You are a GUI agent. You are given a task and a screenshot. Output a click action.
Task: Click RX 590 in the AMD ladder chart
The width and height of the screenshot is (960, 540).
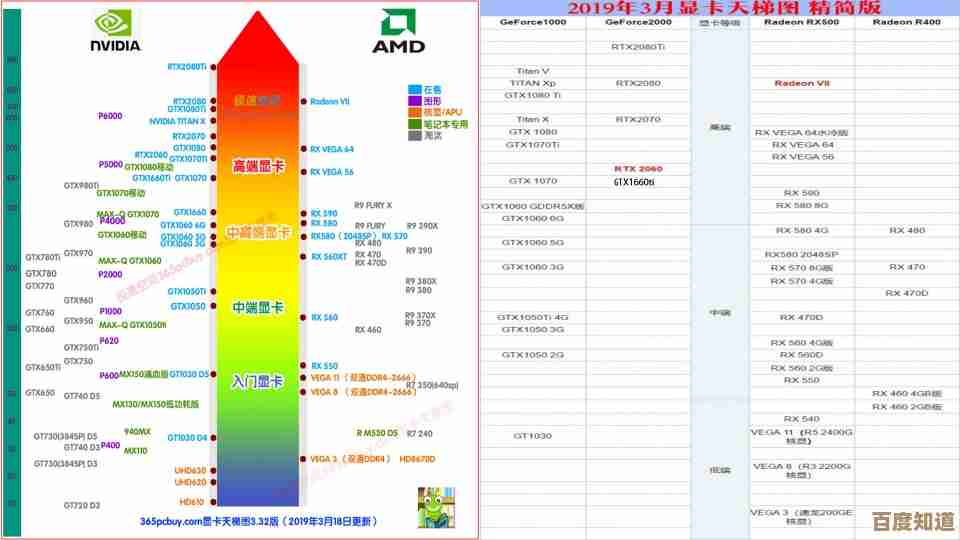[324, 214]
